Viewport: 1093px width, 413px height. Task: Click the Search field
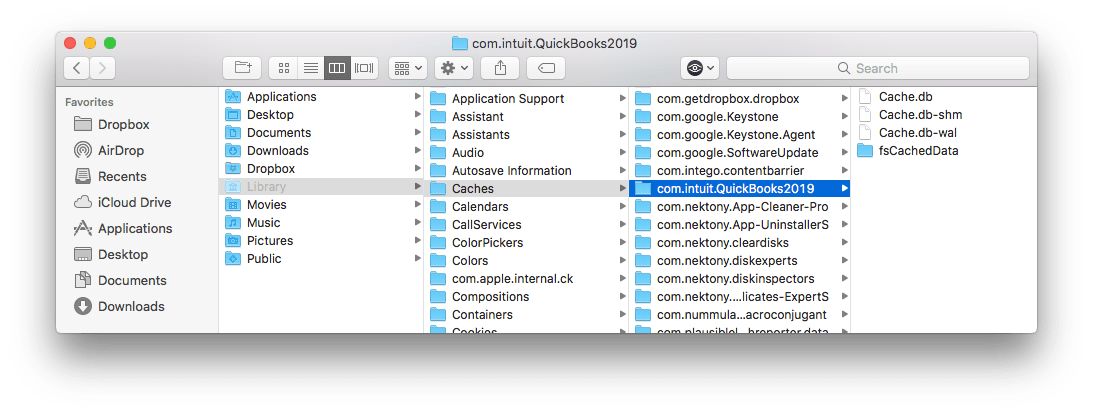coord(878,68)
